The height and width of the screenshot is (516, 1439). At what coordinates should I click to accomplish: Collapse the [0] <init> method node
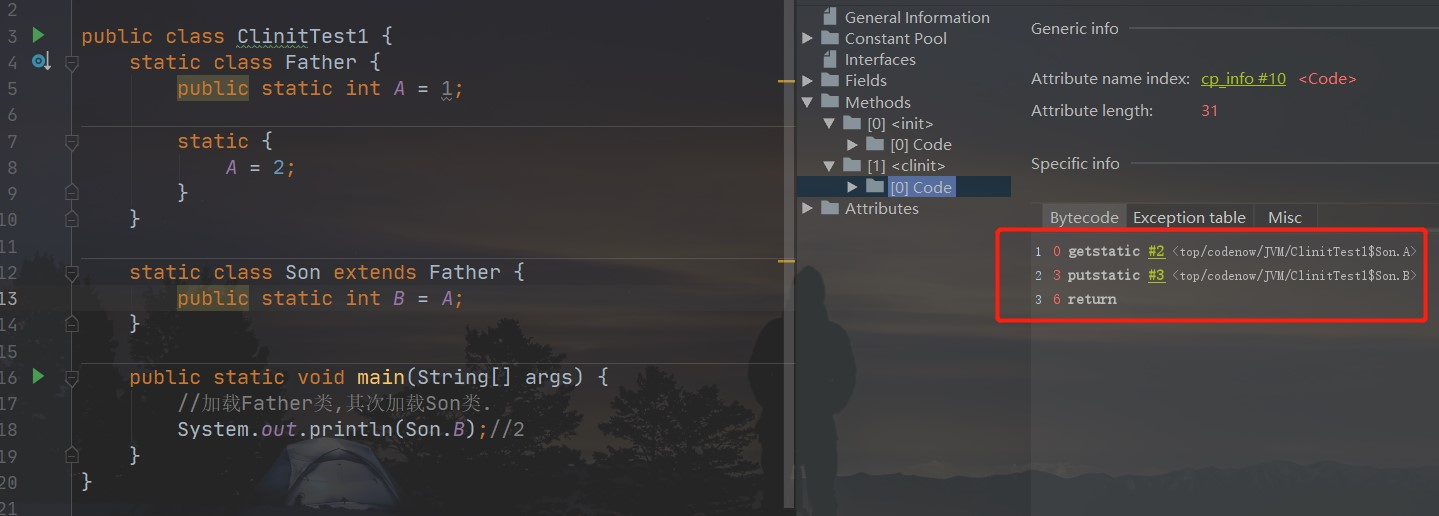pyautogui.click(x=829, y=124)
